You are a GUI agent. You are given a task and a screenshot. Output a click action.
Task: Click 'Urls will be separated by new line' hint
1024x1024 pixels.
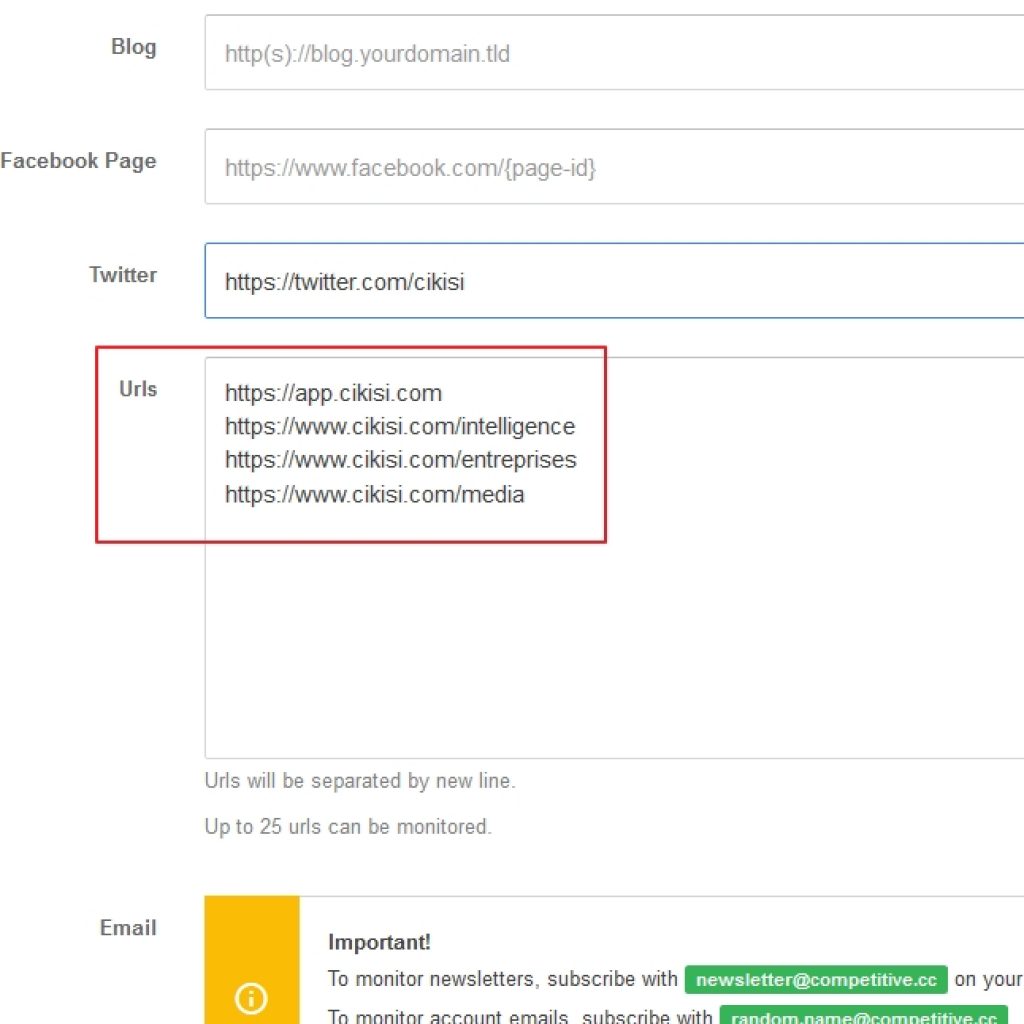(360, 780)
